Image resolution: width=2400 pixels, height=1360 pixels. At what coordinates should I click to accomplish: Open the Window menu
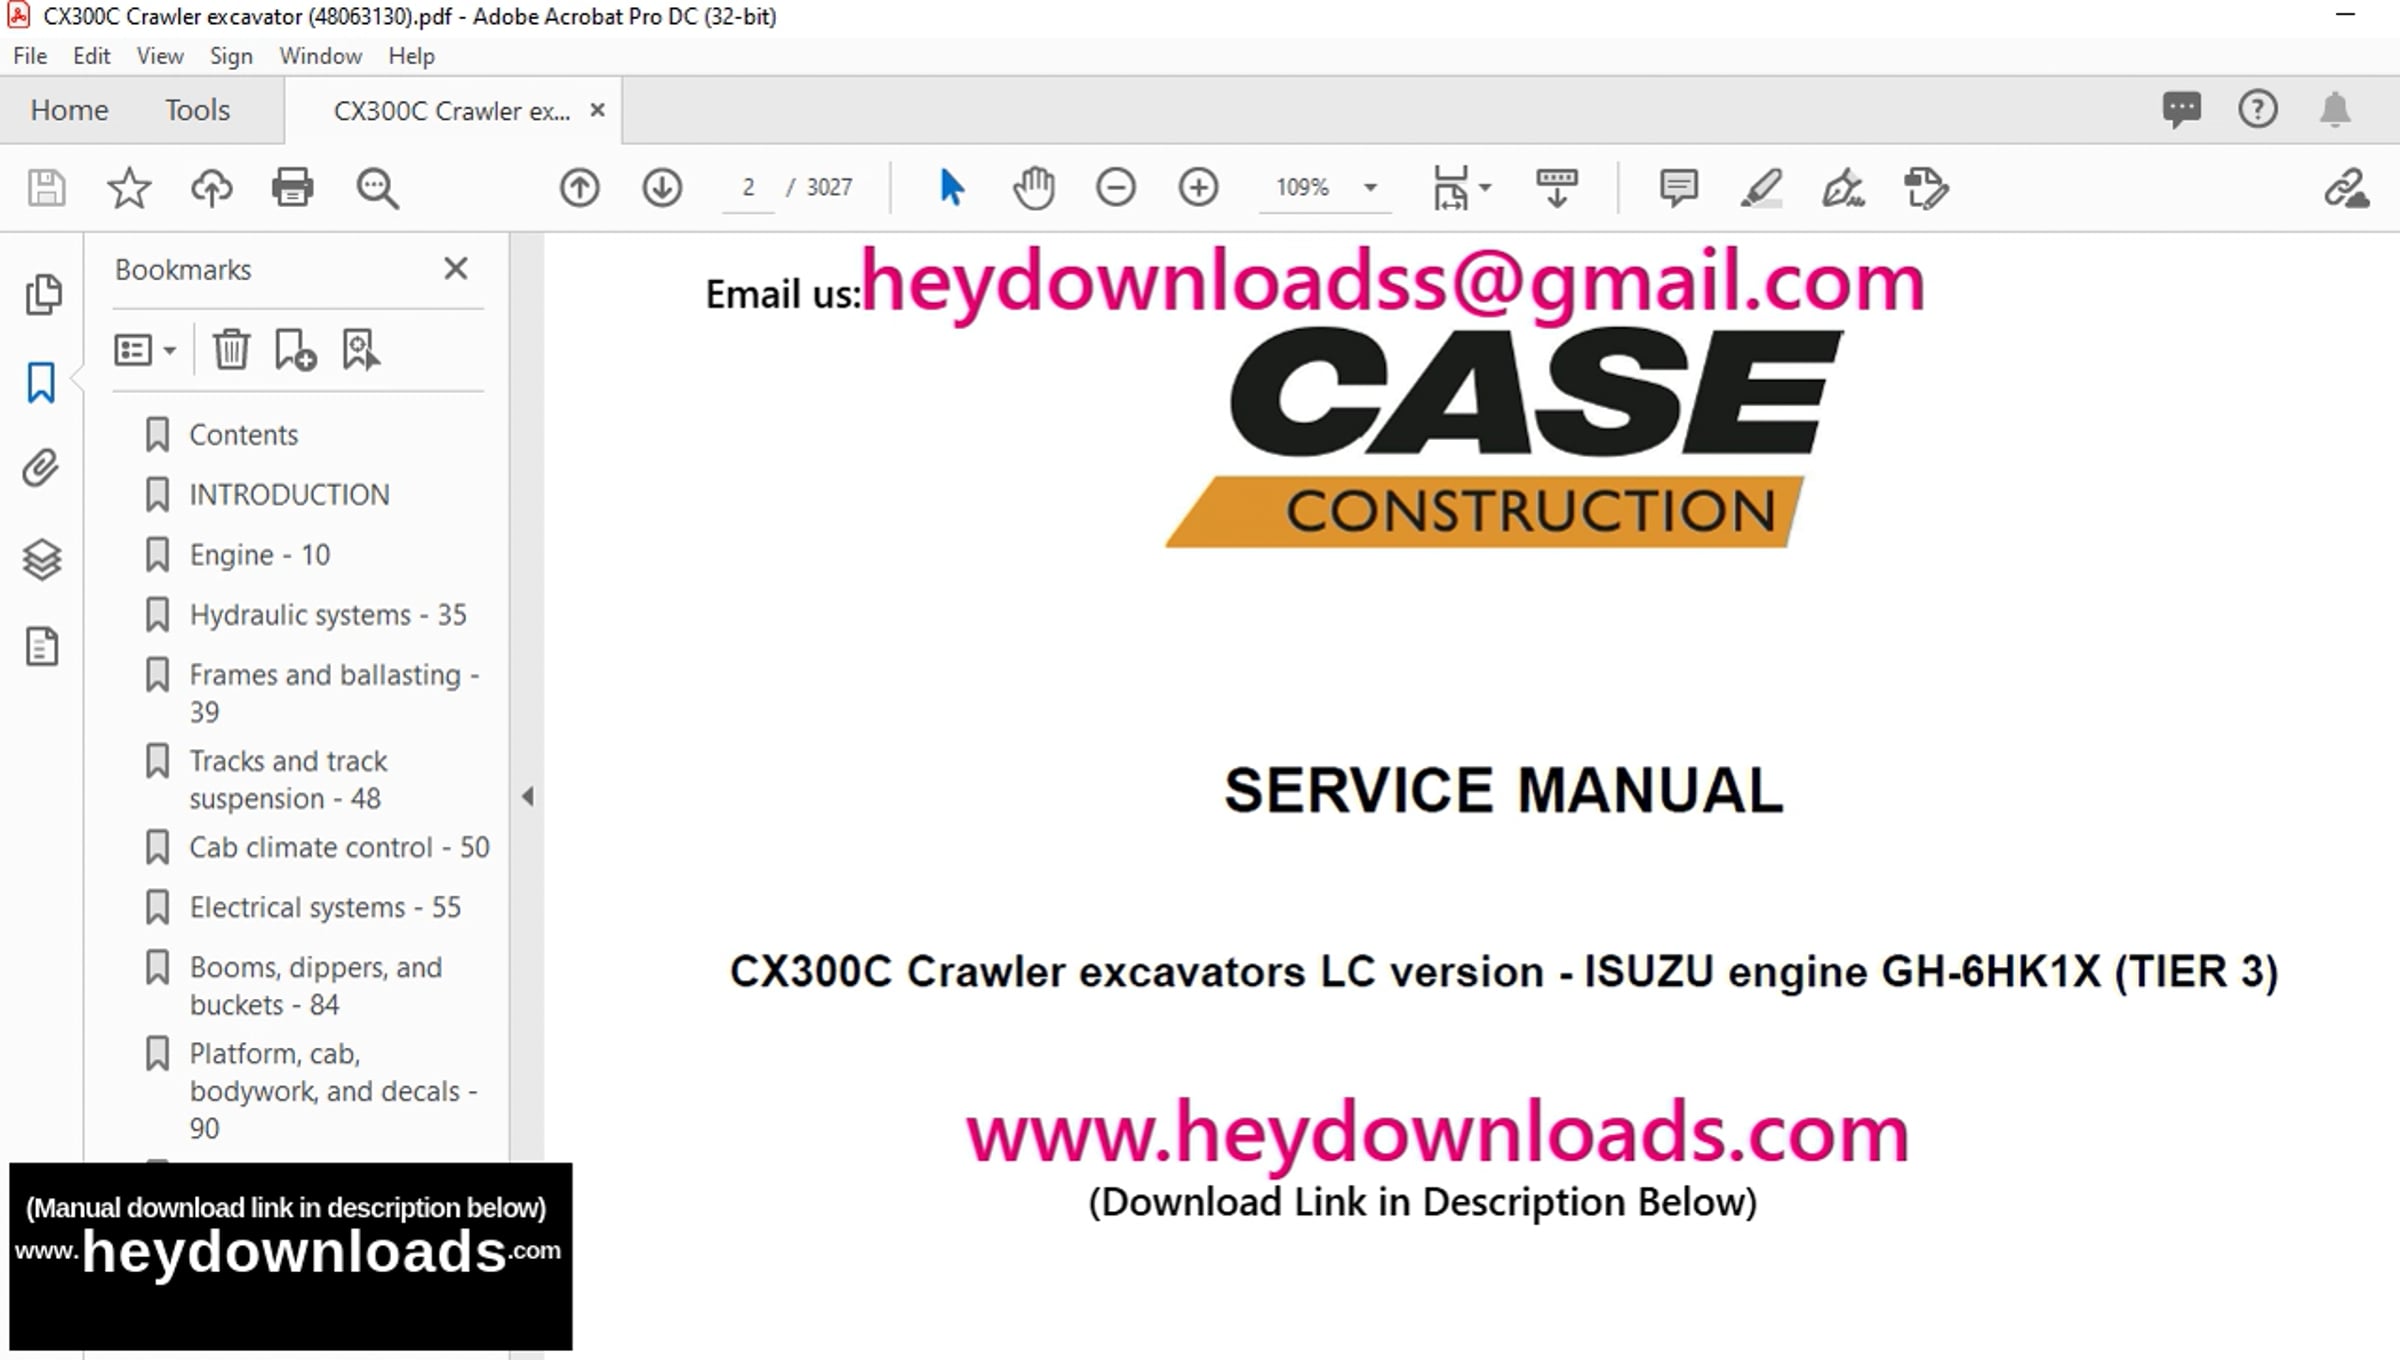click(x=320, y=56)
